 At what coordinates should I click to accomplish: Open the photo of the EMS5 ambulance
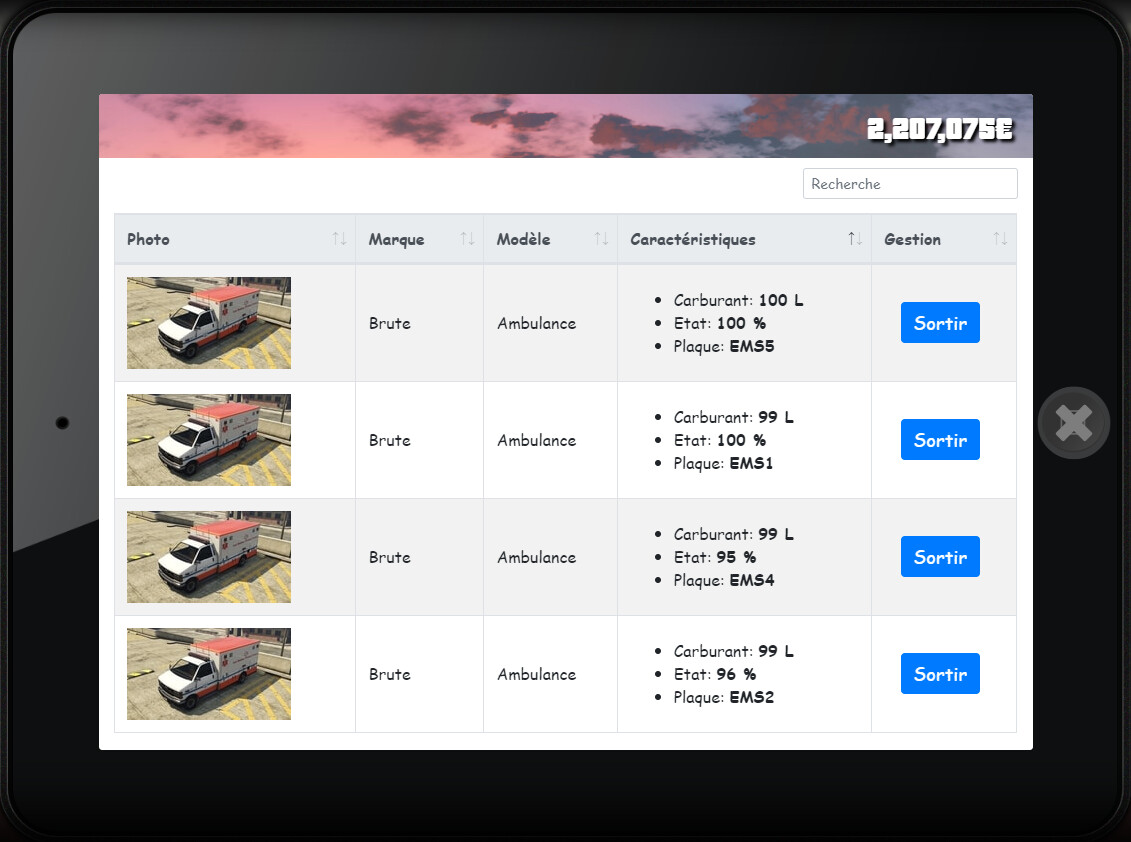point(209,323)
